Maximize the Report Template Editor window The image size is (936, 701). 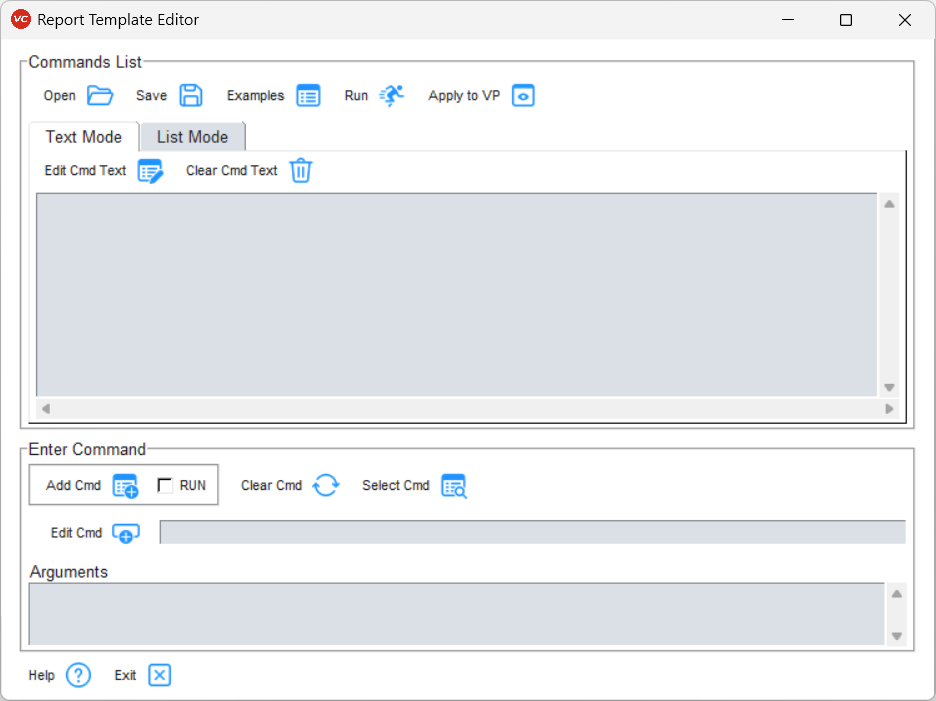pos(846,20)
